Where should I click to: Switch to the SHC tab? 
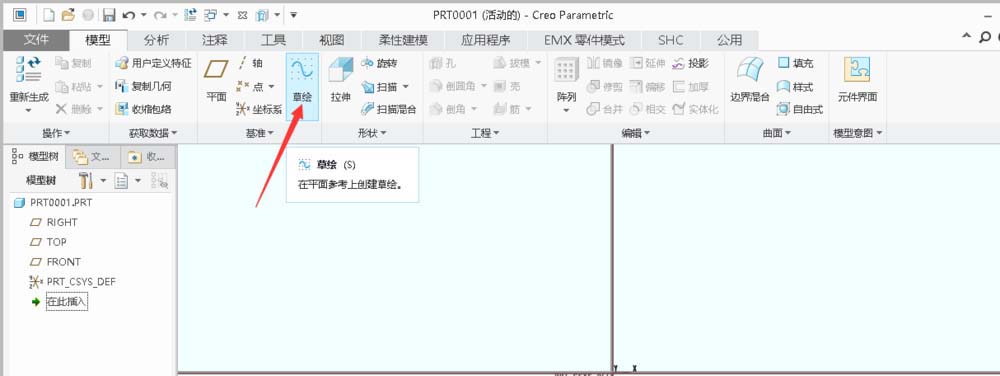point(670,40)
